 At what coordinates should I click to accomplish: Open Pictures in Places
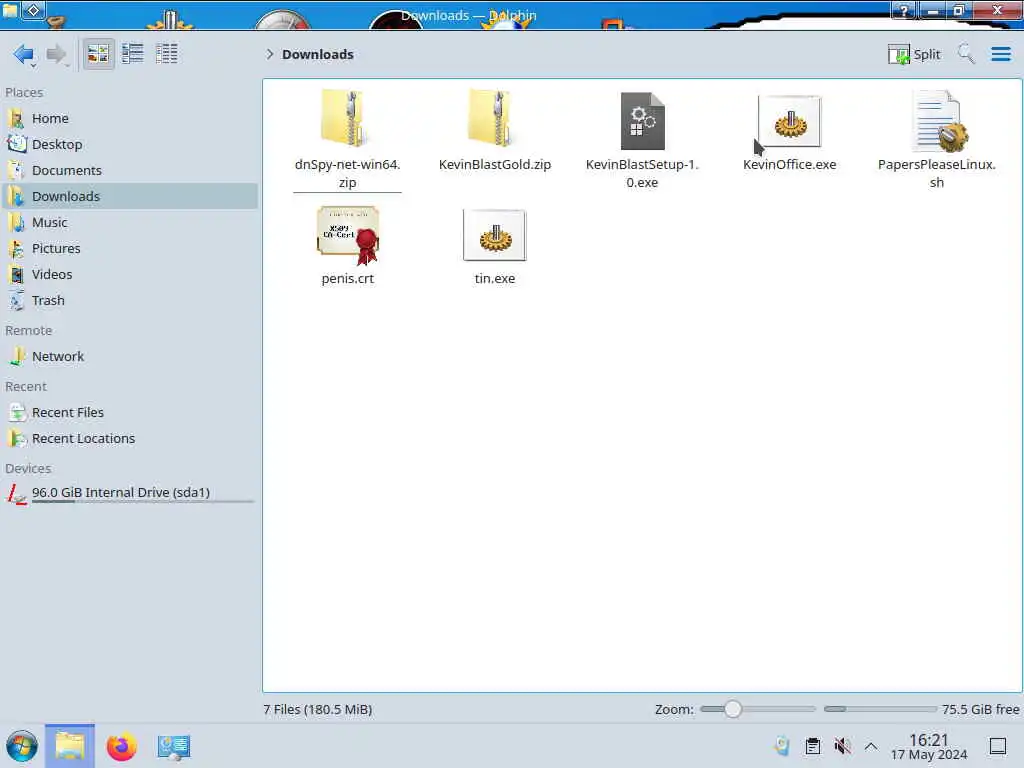pos(131,249)
